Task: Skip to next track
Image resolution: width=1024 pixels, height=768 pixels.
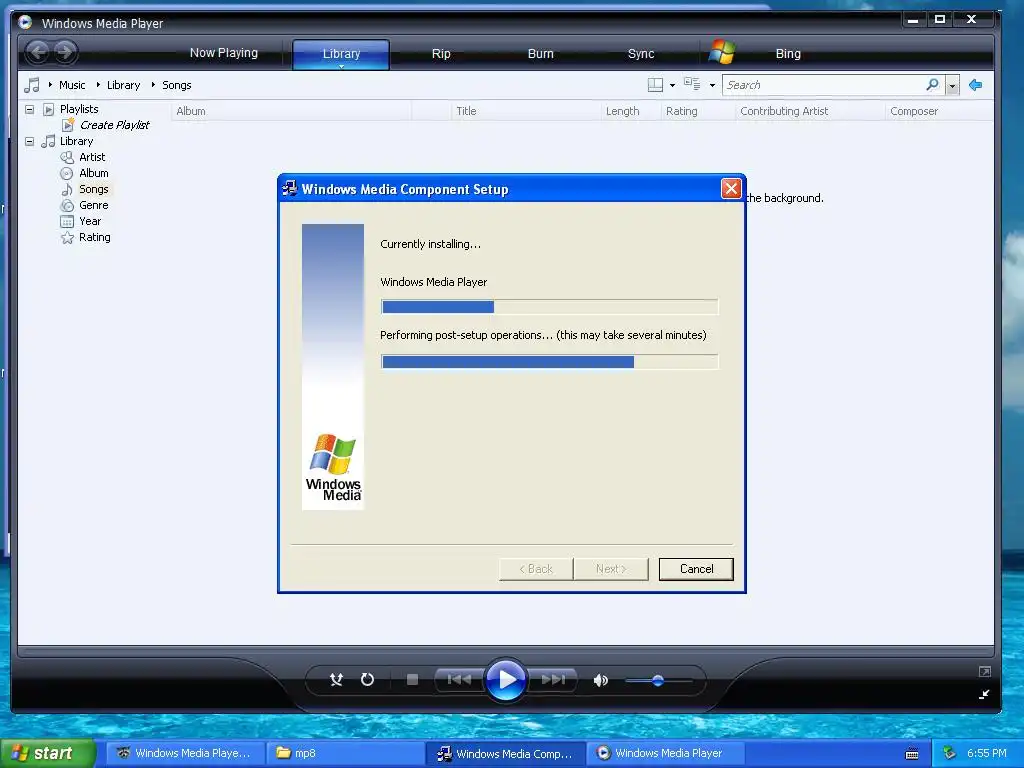Action: (x=553, y=680)
